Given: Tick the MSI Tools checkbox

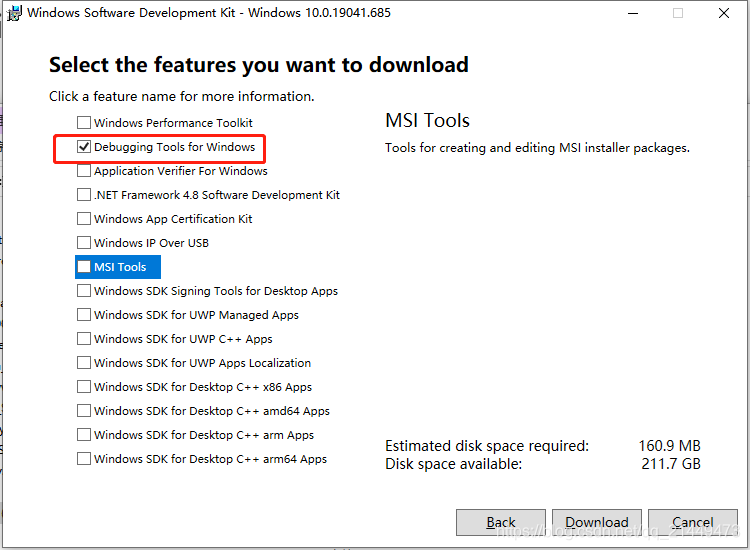Looking at the screenshot, I should [84, 266].
